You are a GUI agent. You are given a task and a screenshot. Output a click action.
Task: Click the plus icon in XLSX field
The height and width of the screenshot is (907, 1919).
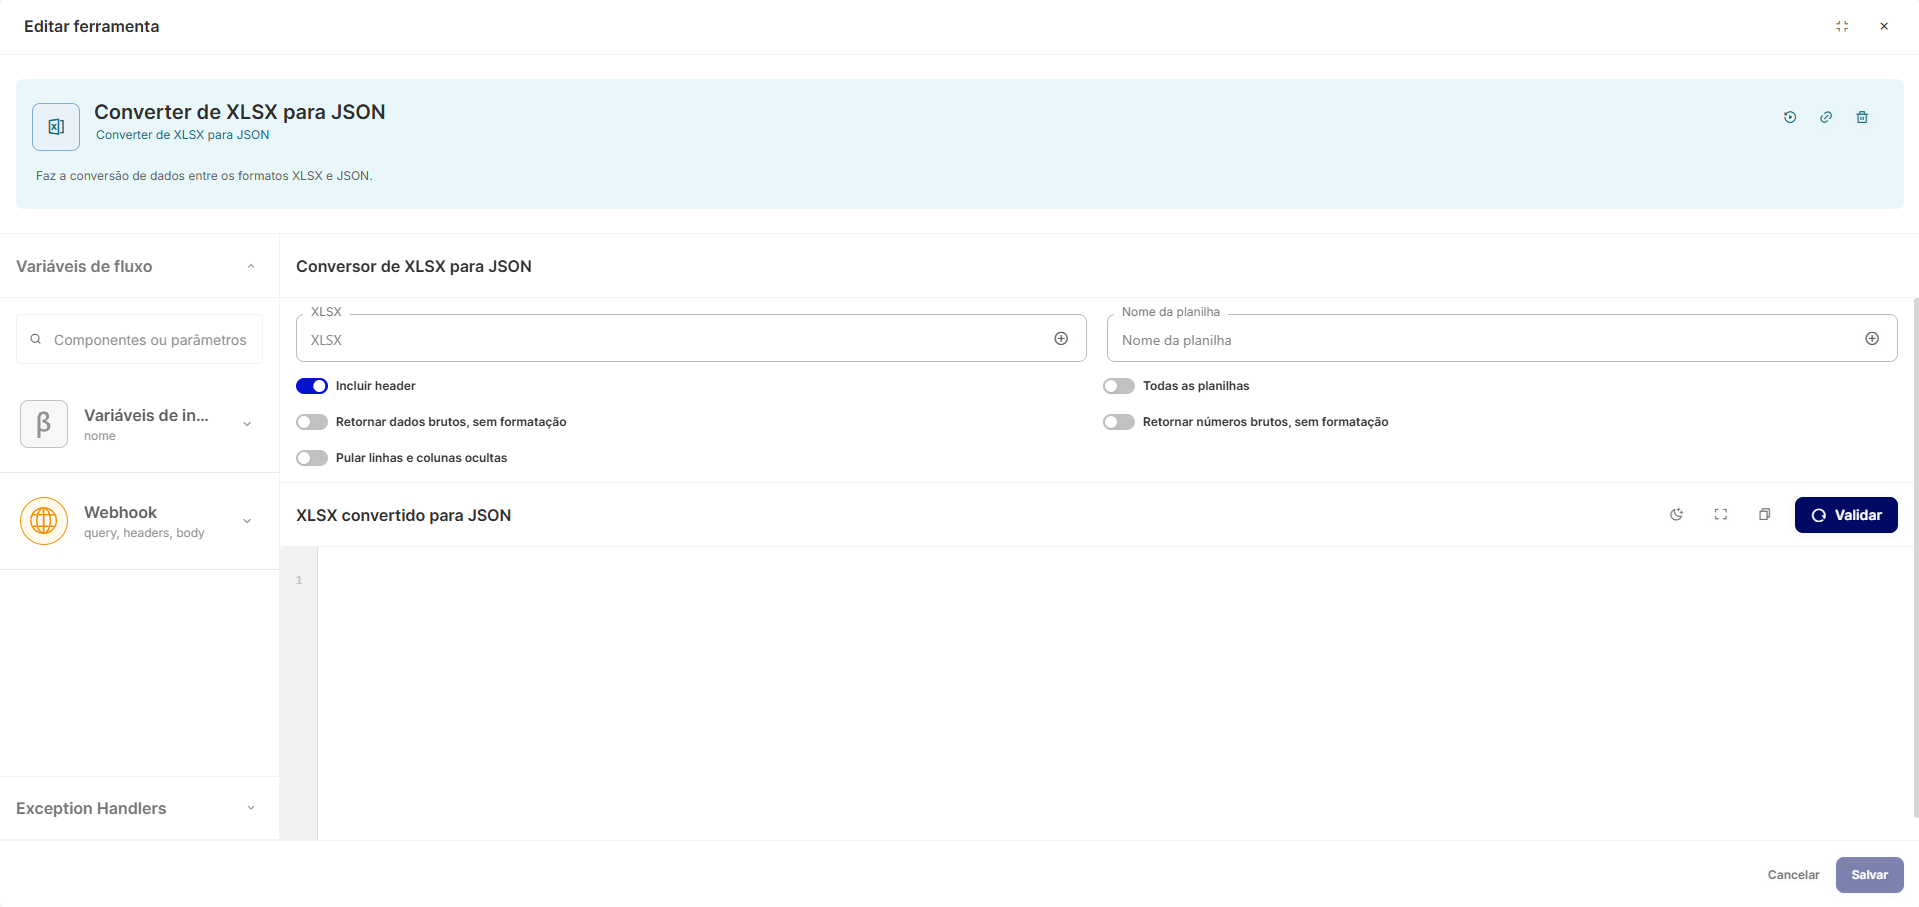click(1061, 339)
